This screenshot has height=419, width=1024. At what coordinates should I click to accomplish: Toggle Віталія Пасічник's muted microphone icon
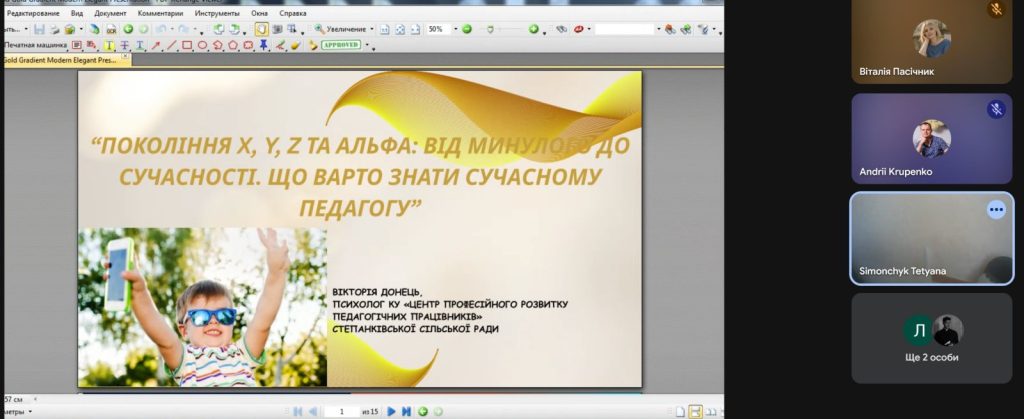(996, 9)
